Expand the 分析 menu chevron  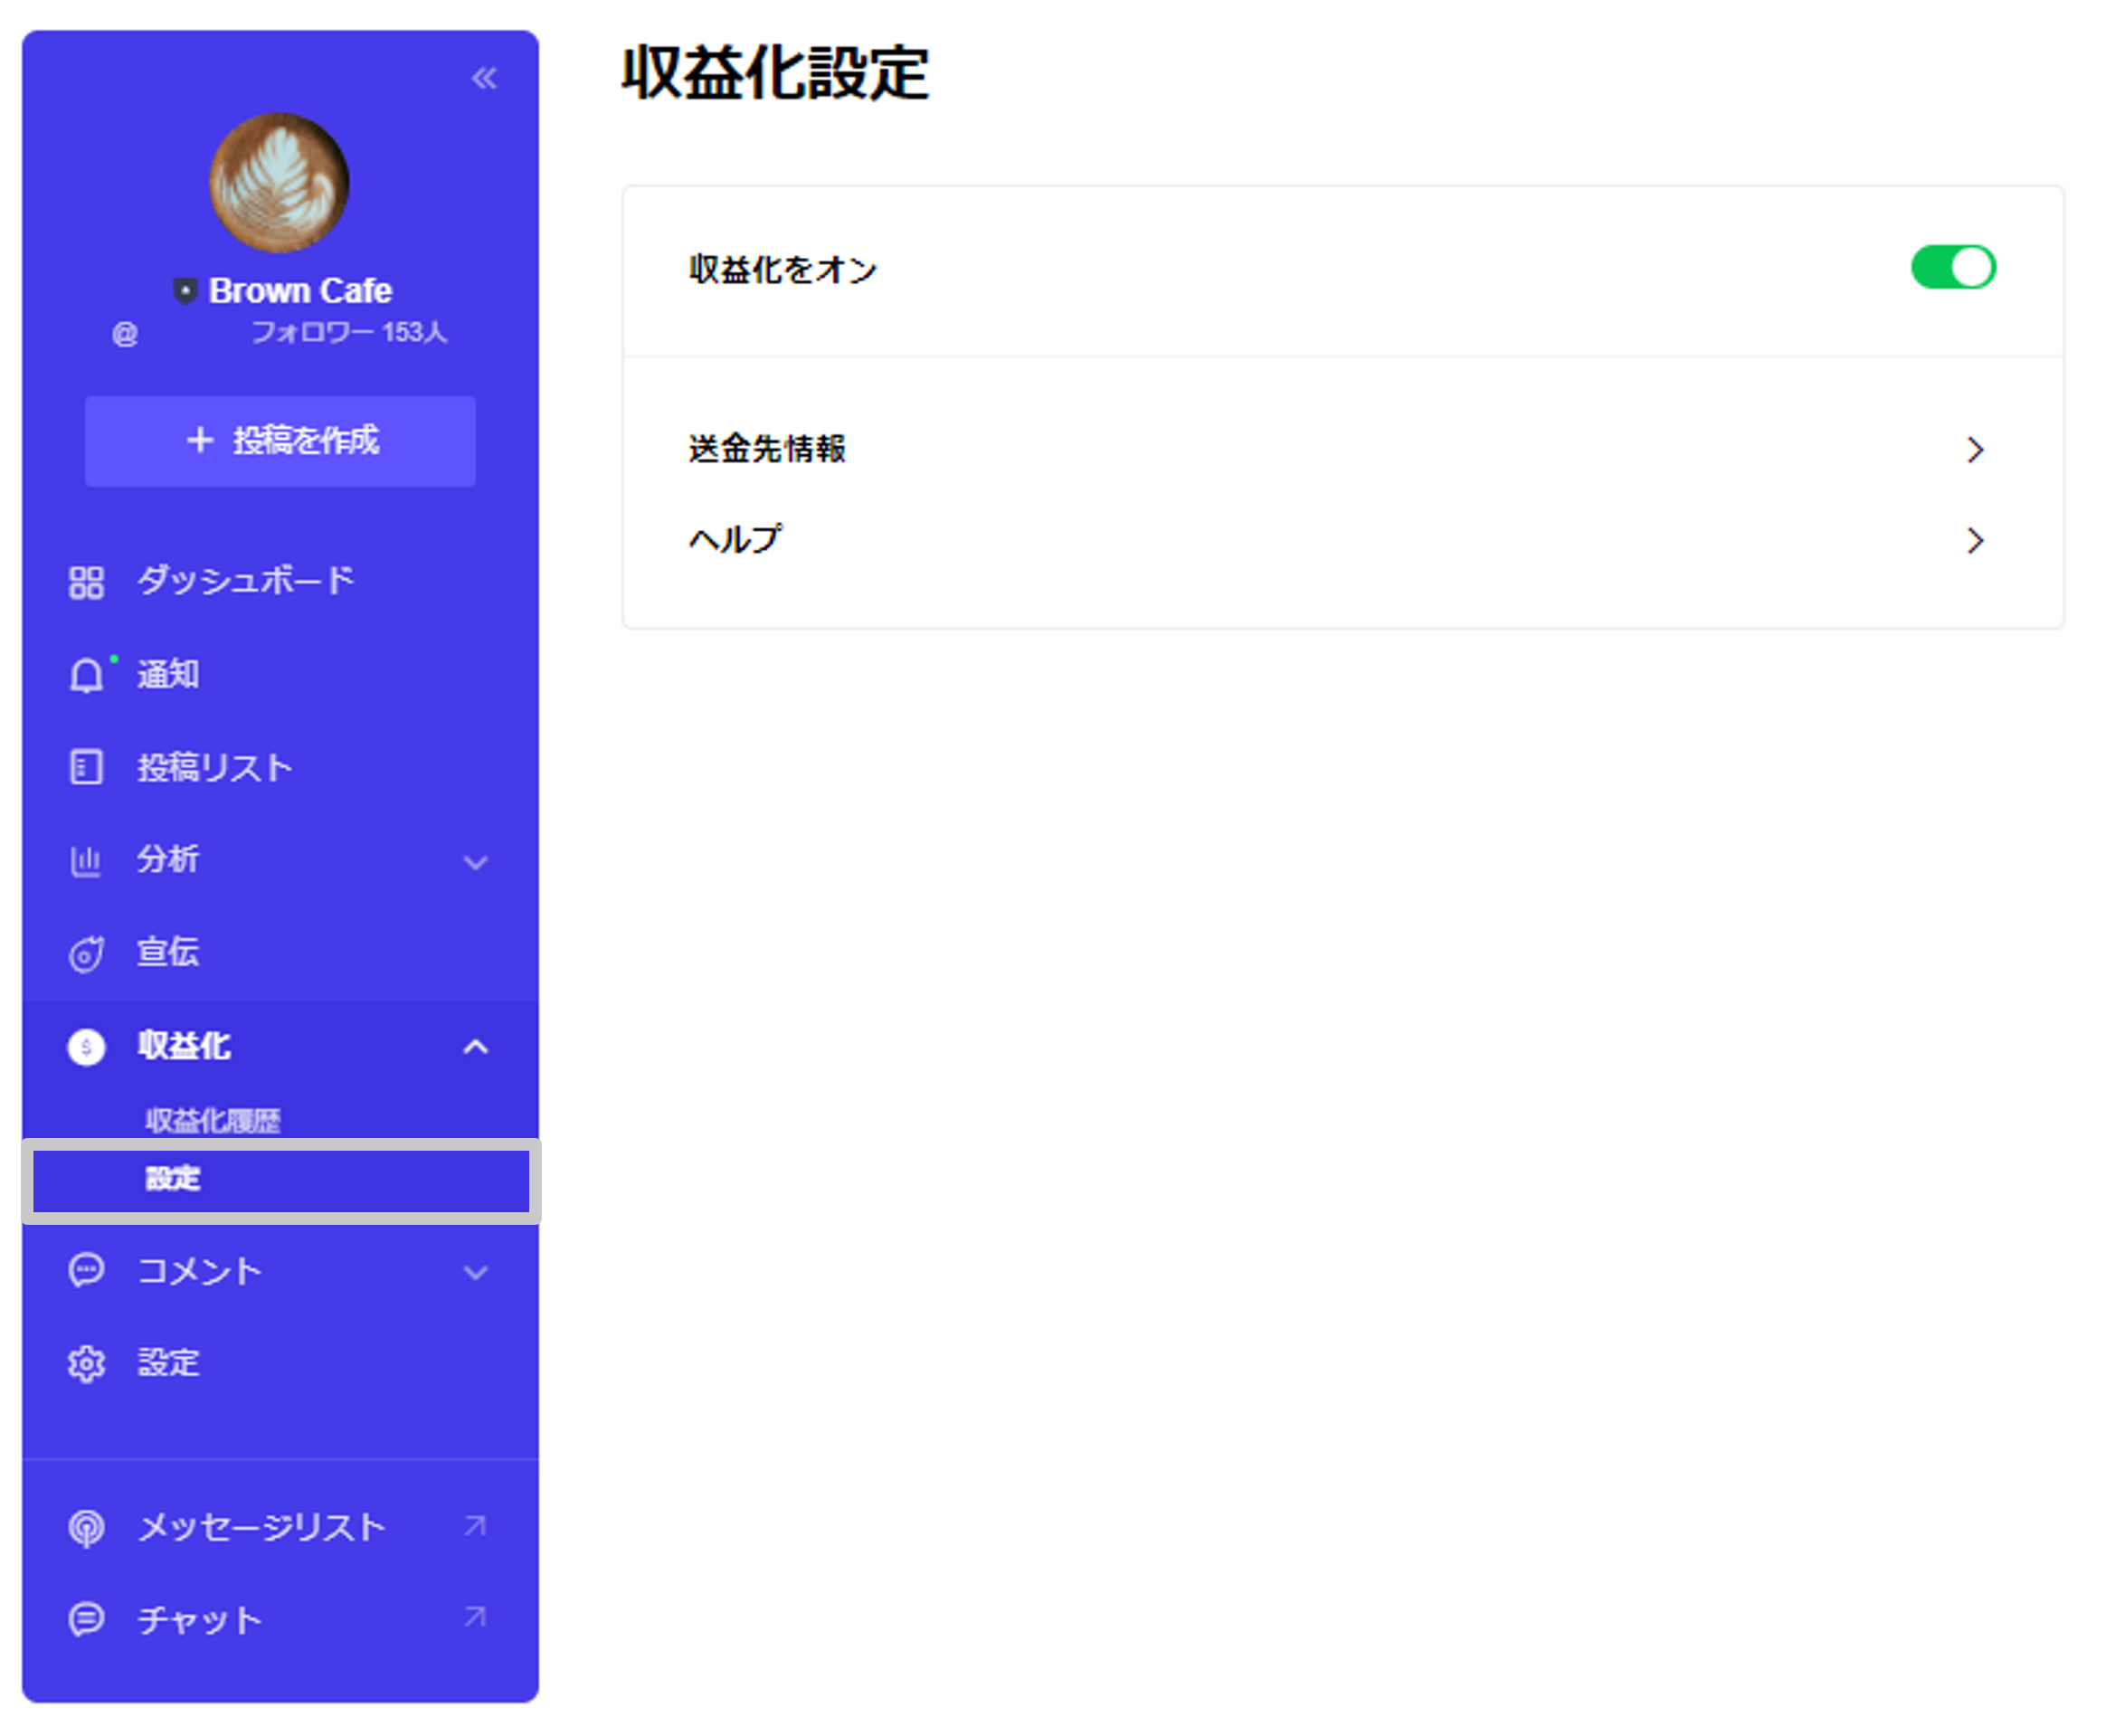(476, 862)
